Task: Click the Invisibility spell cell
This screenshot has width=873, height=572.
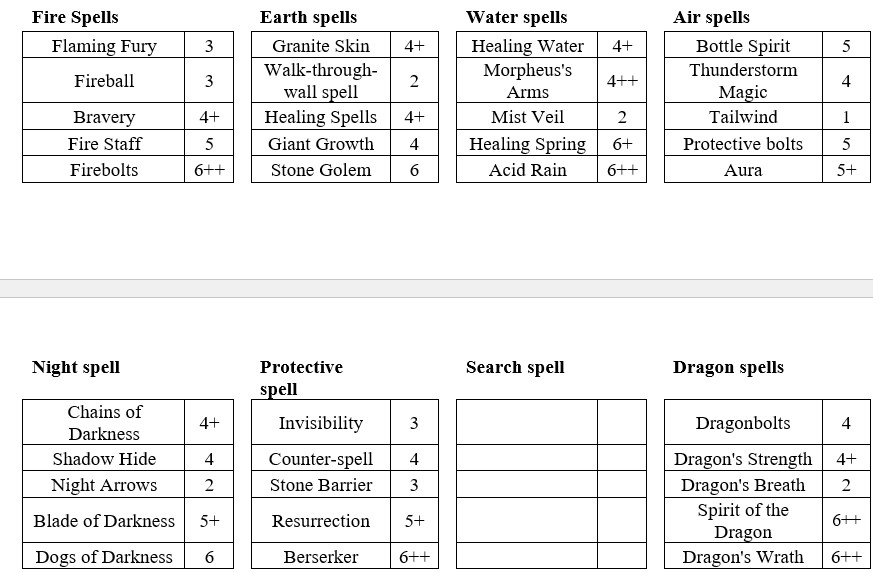Action: (x=321, y=422)
